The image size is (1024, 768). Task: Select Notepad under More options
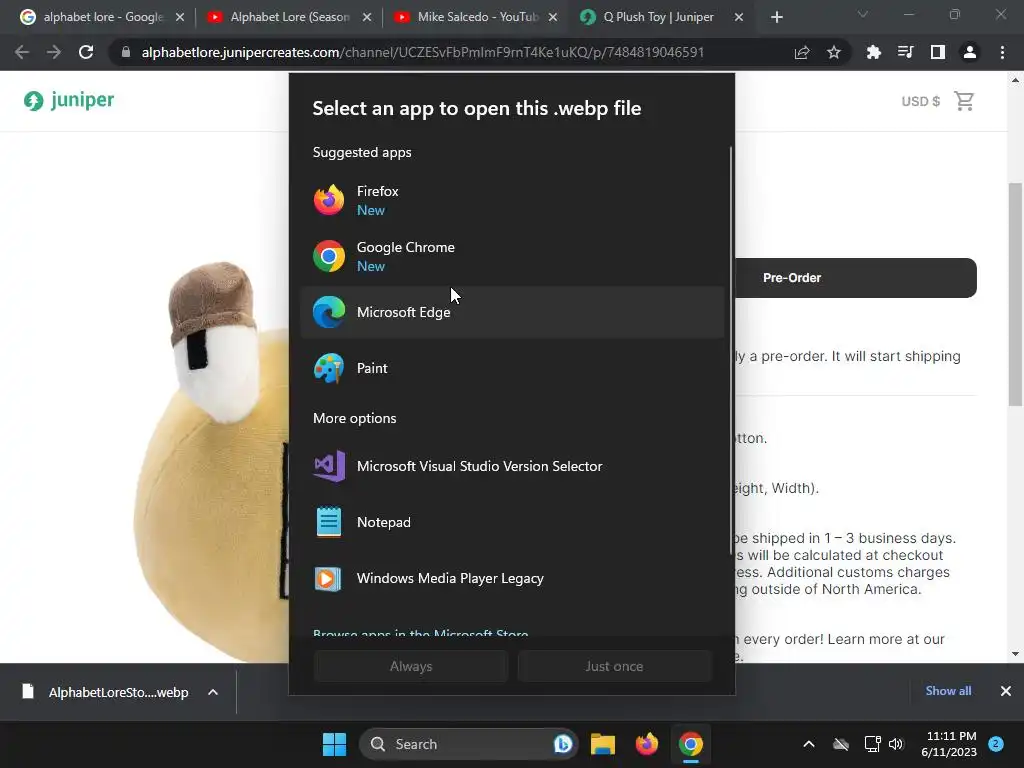click(512, 522)
